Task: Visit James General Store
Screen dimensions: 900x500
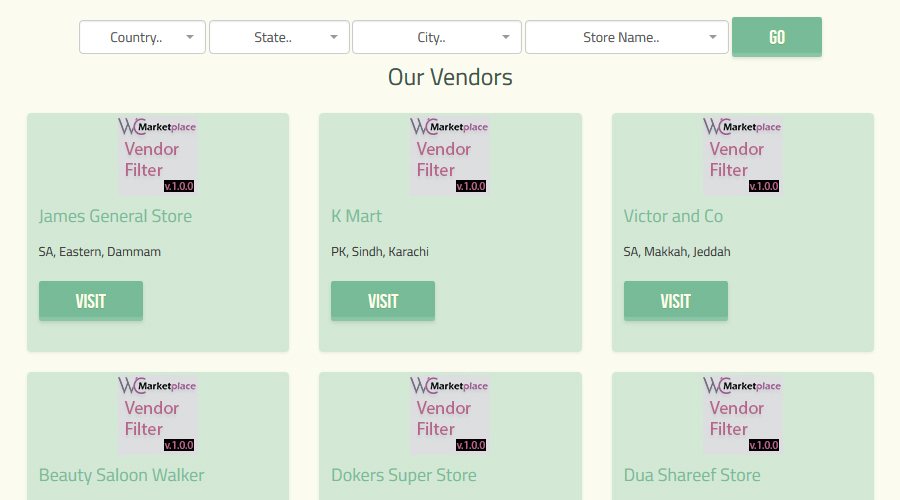Action: point(91,301)
